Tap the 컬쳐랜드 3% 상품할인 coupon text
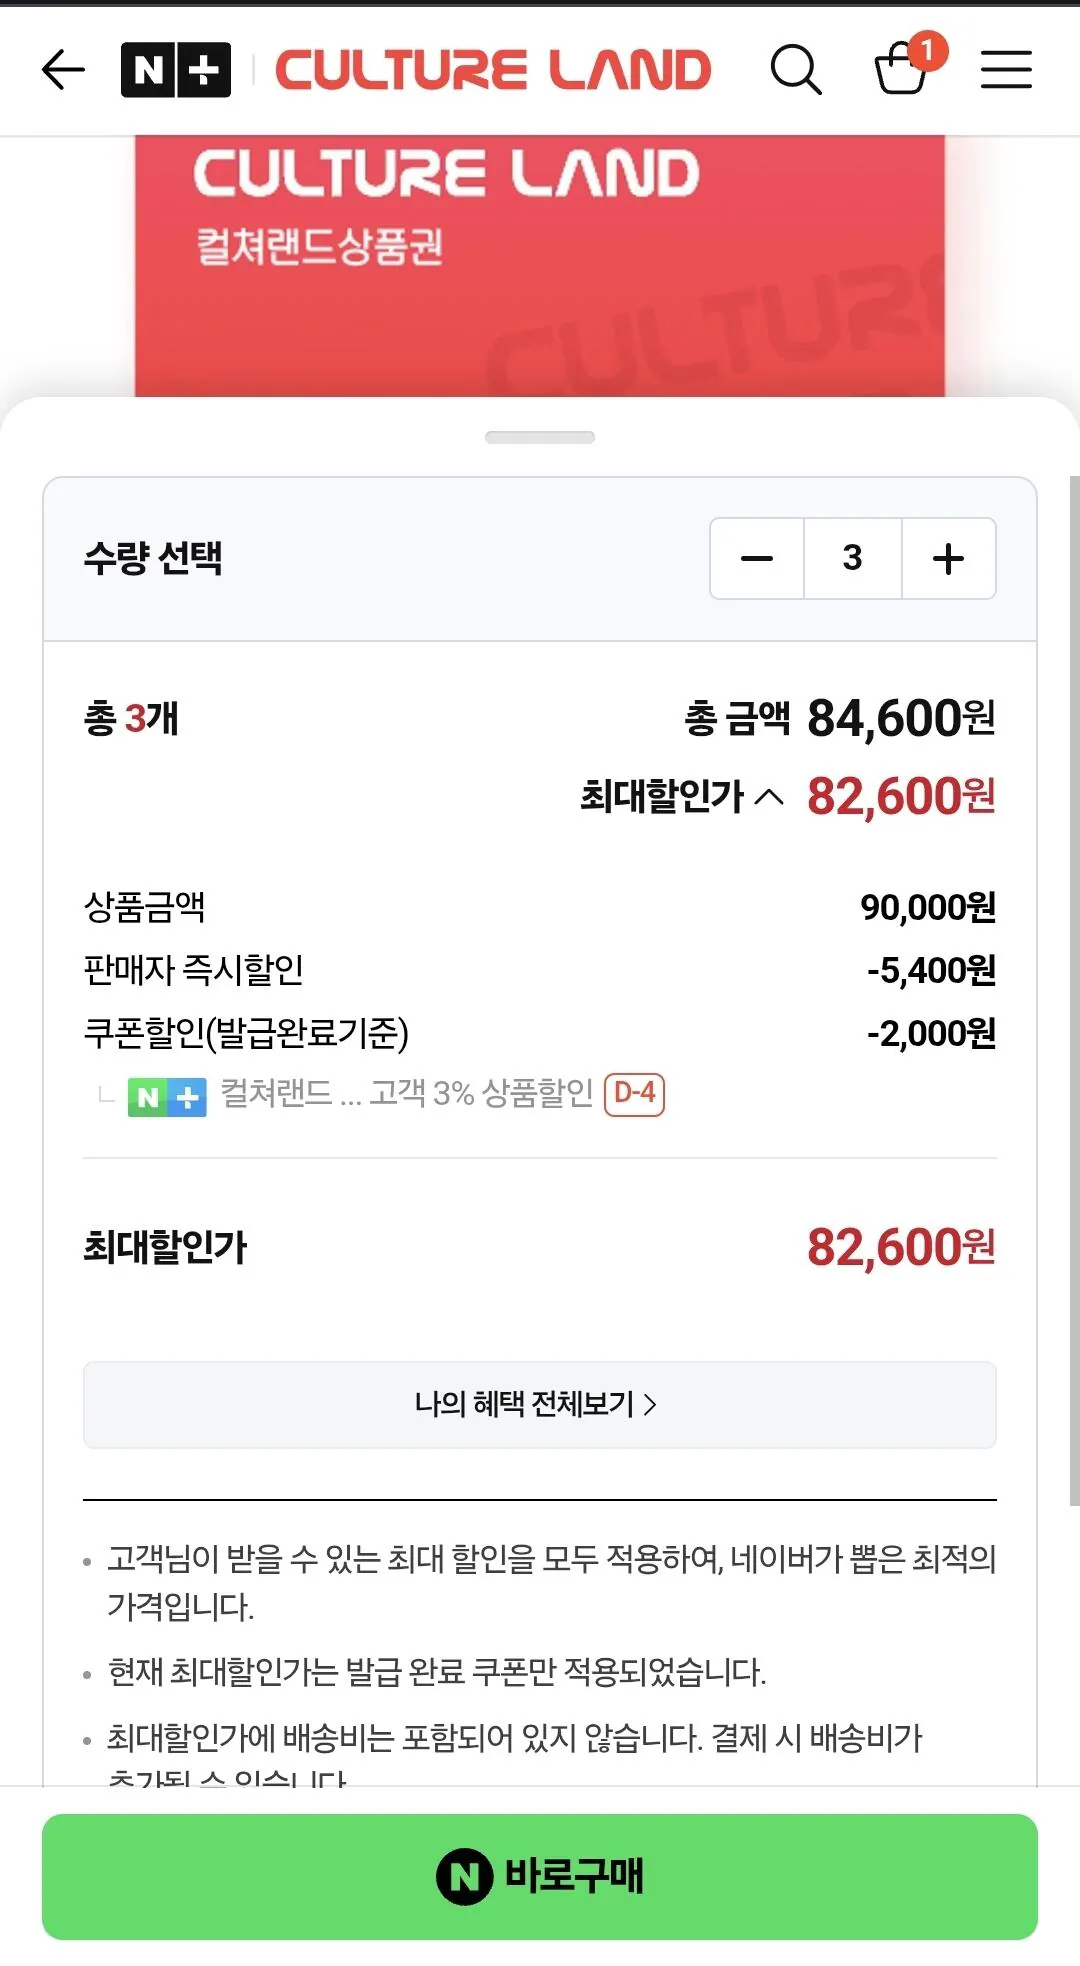This screenshot has height=1966, width=1080. (407, 1094)
